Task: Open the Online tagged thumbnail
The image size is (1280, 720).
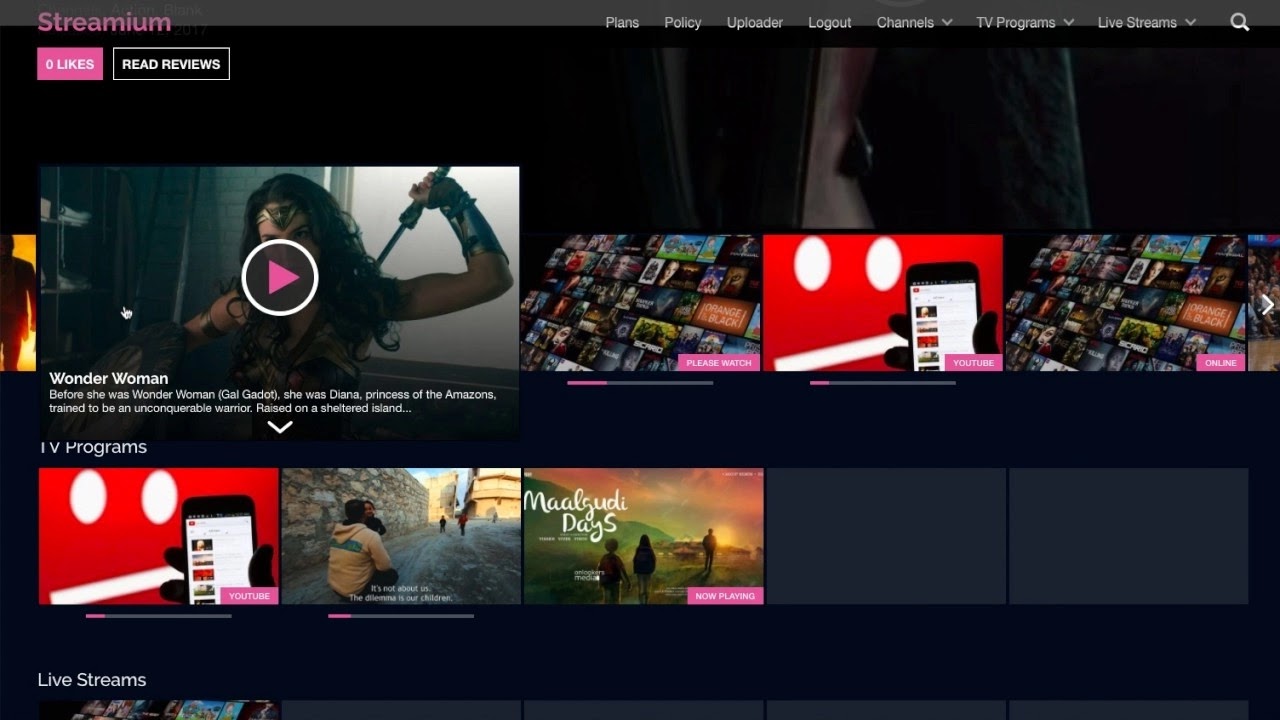Action: click(1126, 303)
